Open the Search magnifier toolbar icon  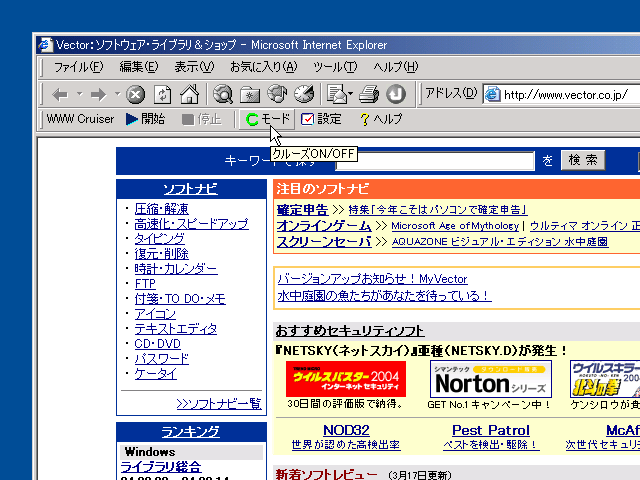[x=223, y=94]
